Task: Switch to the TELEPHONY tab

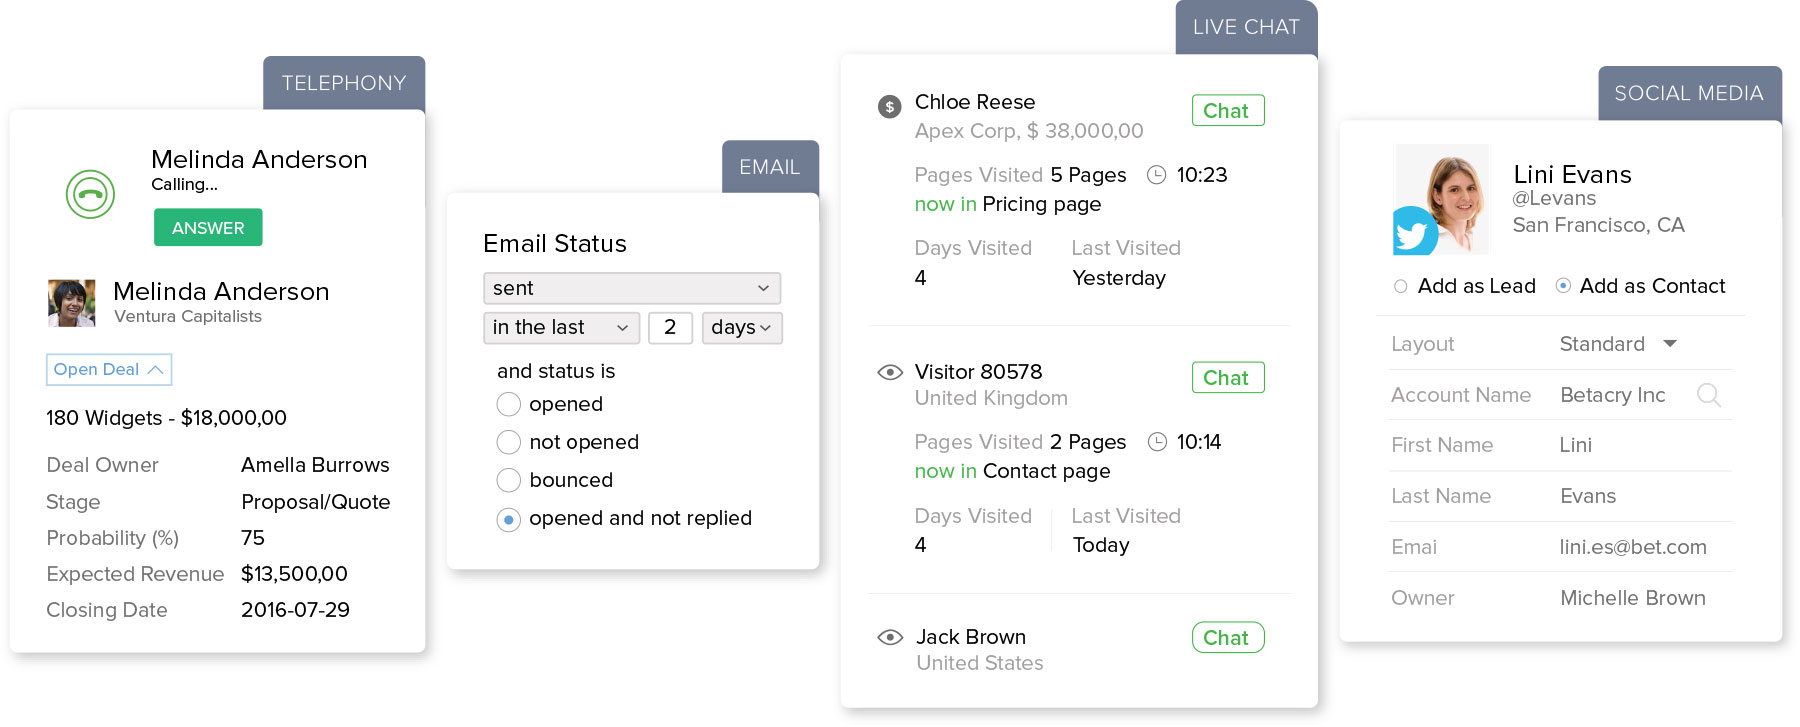Action: tap(343, 83)
